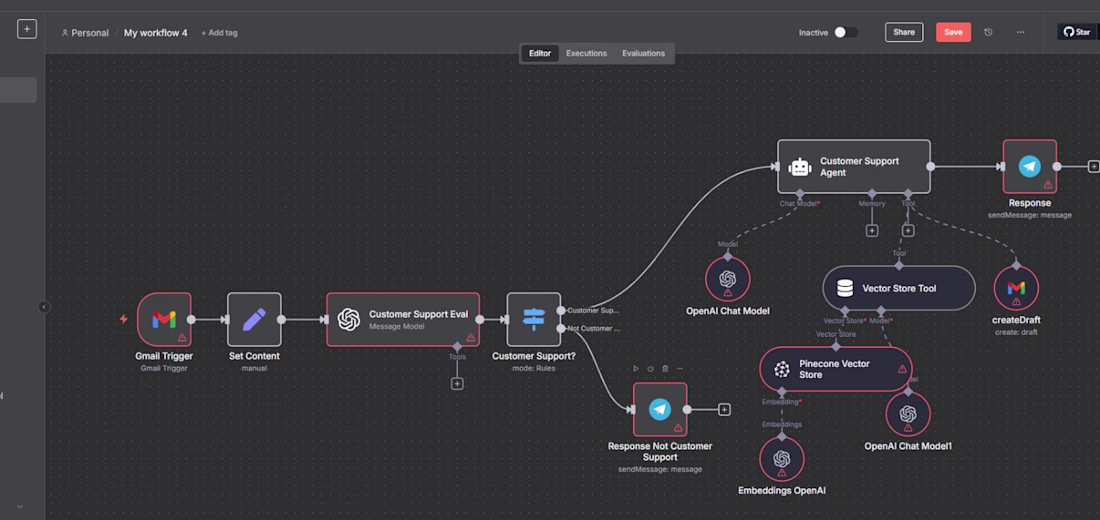The image size is (1100, 520).
Task: Rename My workflow 4 title
Action: click(156, 32)
